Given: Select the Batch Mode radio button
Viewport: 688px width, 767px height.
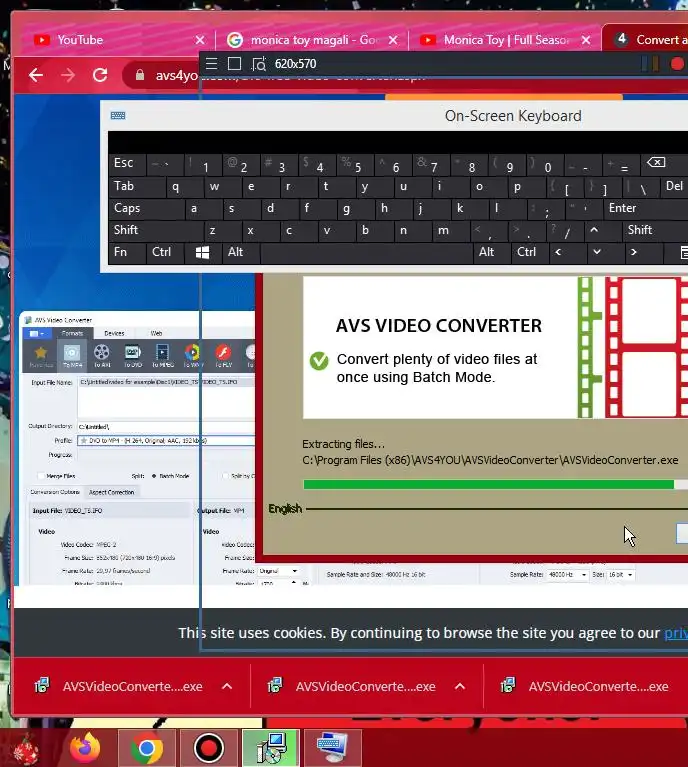Looking at the screenshot, I should pos(154,476).
